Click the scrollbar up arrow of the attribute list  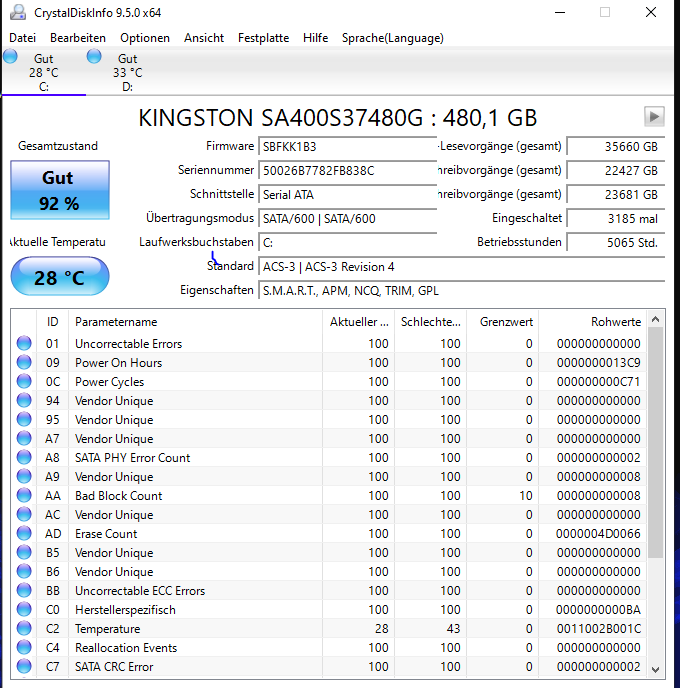coord(655,319)
